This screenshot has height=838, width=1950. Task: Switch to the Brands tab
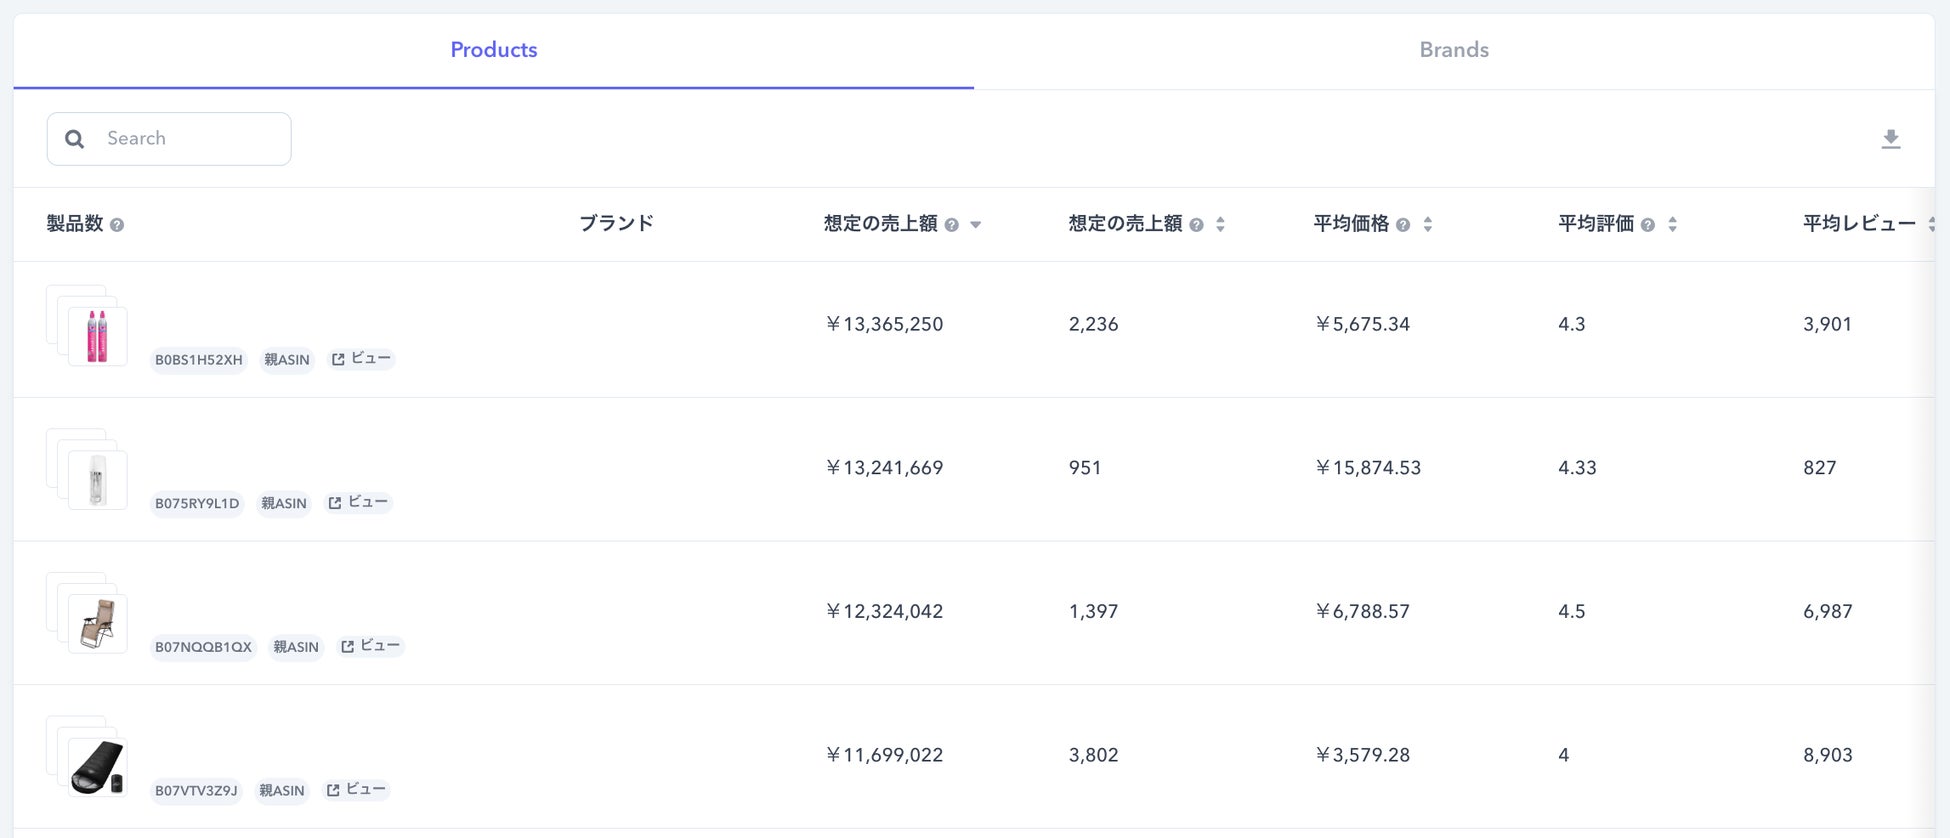coord(1454,50)
